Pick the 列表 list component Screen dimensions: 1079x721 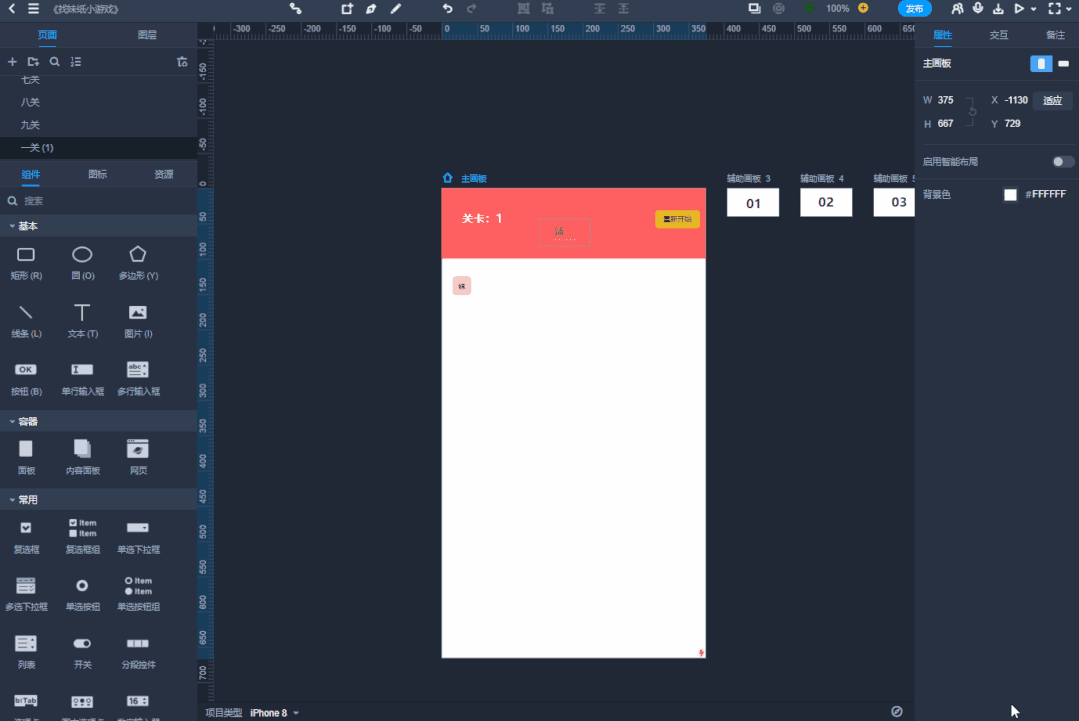(x=26, y=652)
